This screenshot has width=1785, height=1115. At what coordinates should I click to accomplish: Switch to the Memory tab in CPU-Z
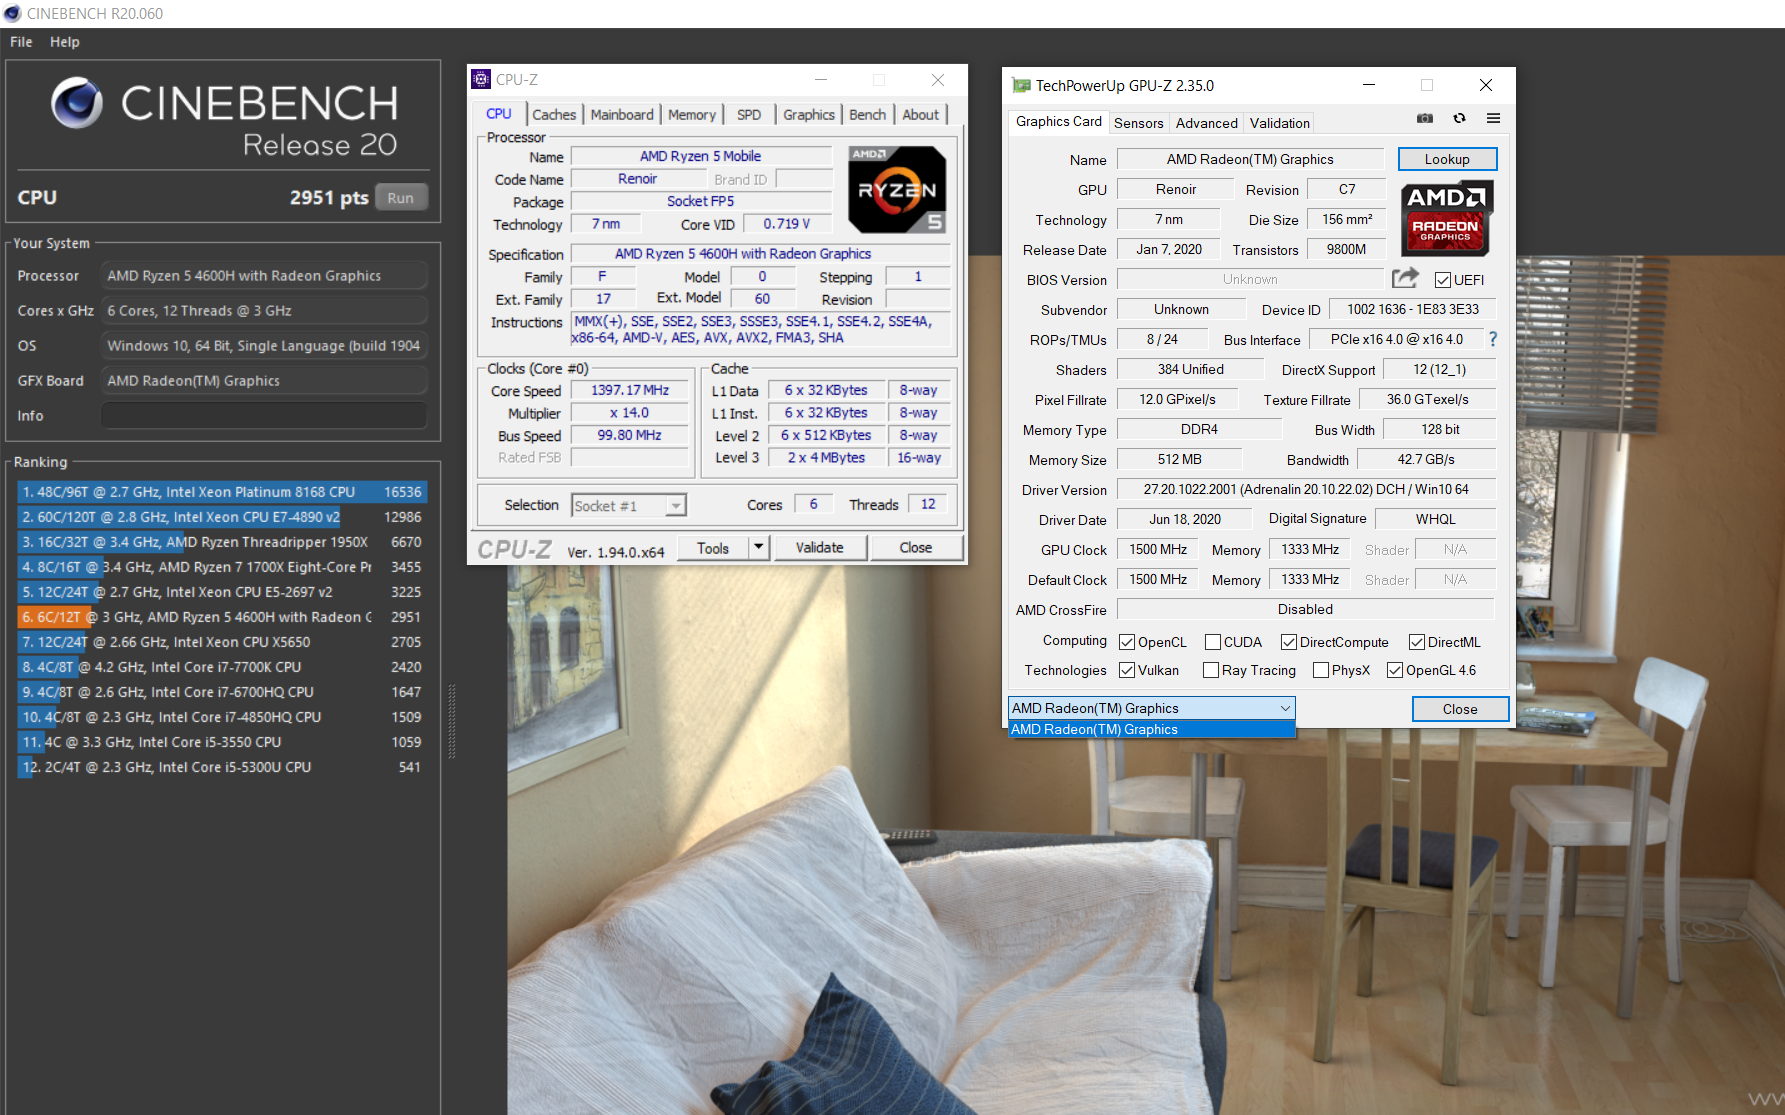pos(692,115)
